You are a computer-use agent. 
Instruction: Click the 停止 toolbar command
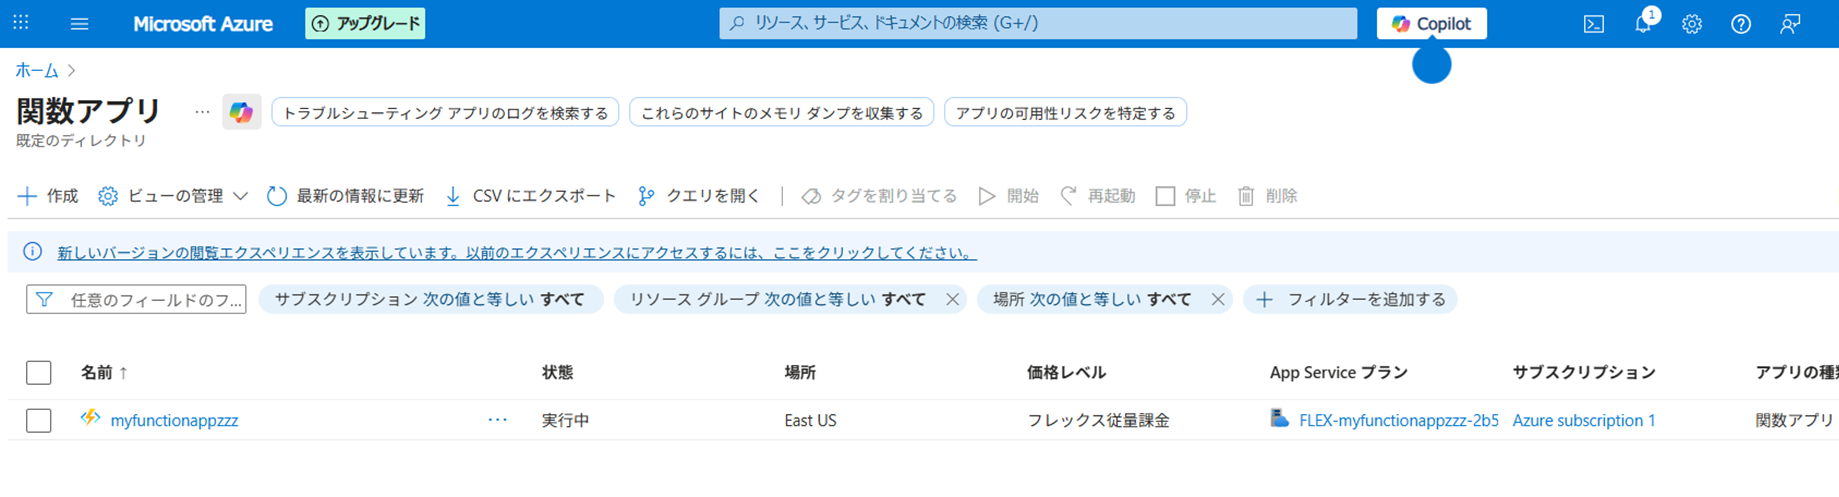[x=1185, y=196]
